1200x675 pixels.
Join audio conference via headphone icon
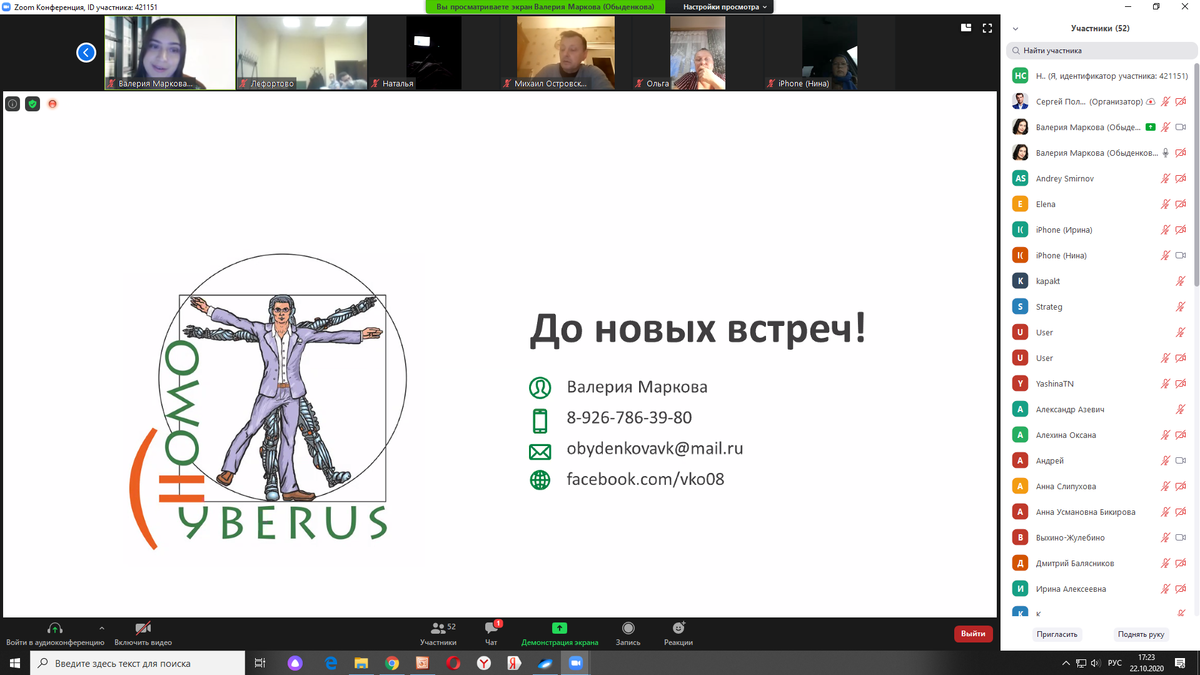click(x=55, y=628)
